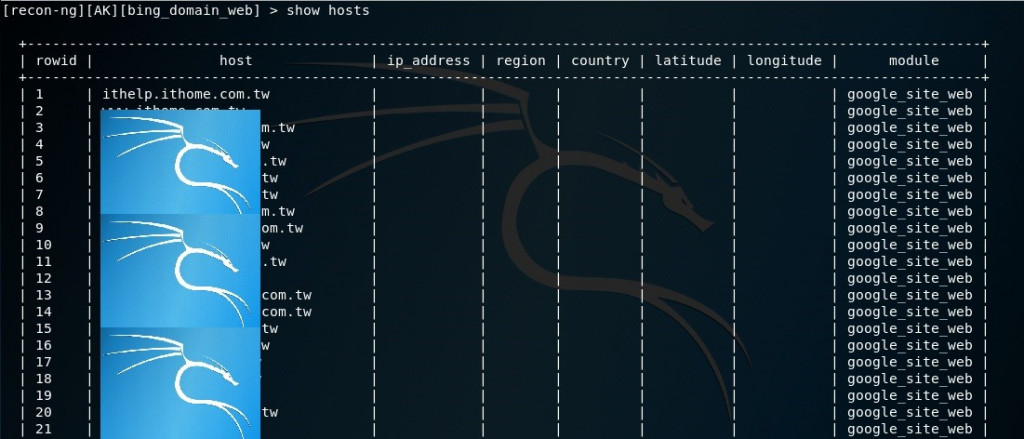
Task: Select the 'ip_address' column header
Action: (428, 61)
